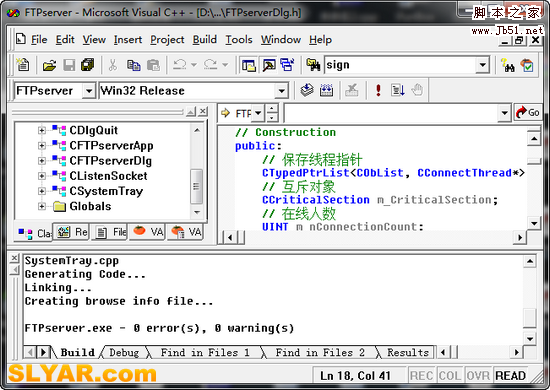Toggle the Output window icon
The width and height of the screenshot is (550, 390).
(268, 65)
